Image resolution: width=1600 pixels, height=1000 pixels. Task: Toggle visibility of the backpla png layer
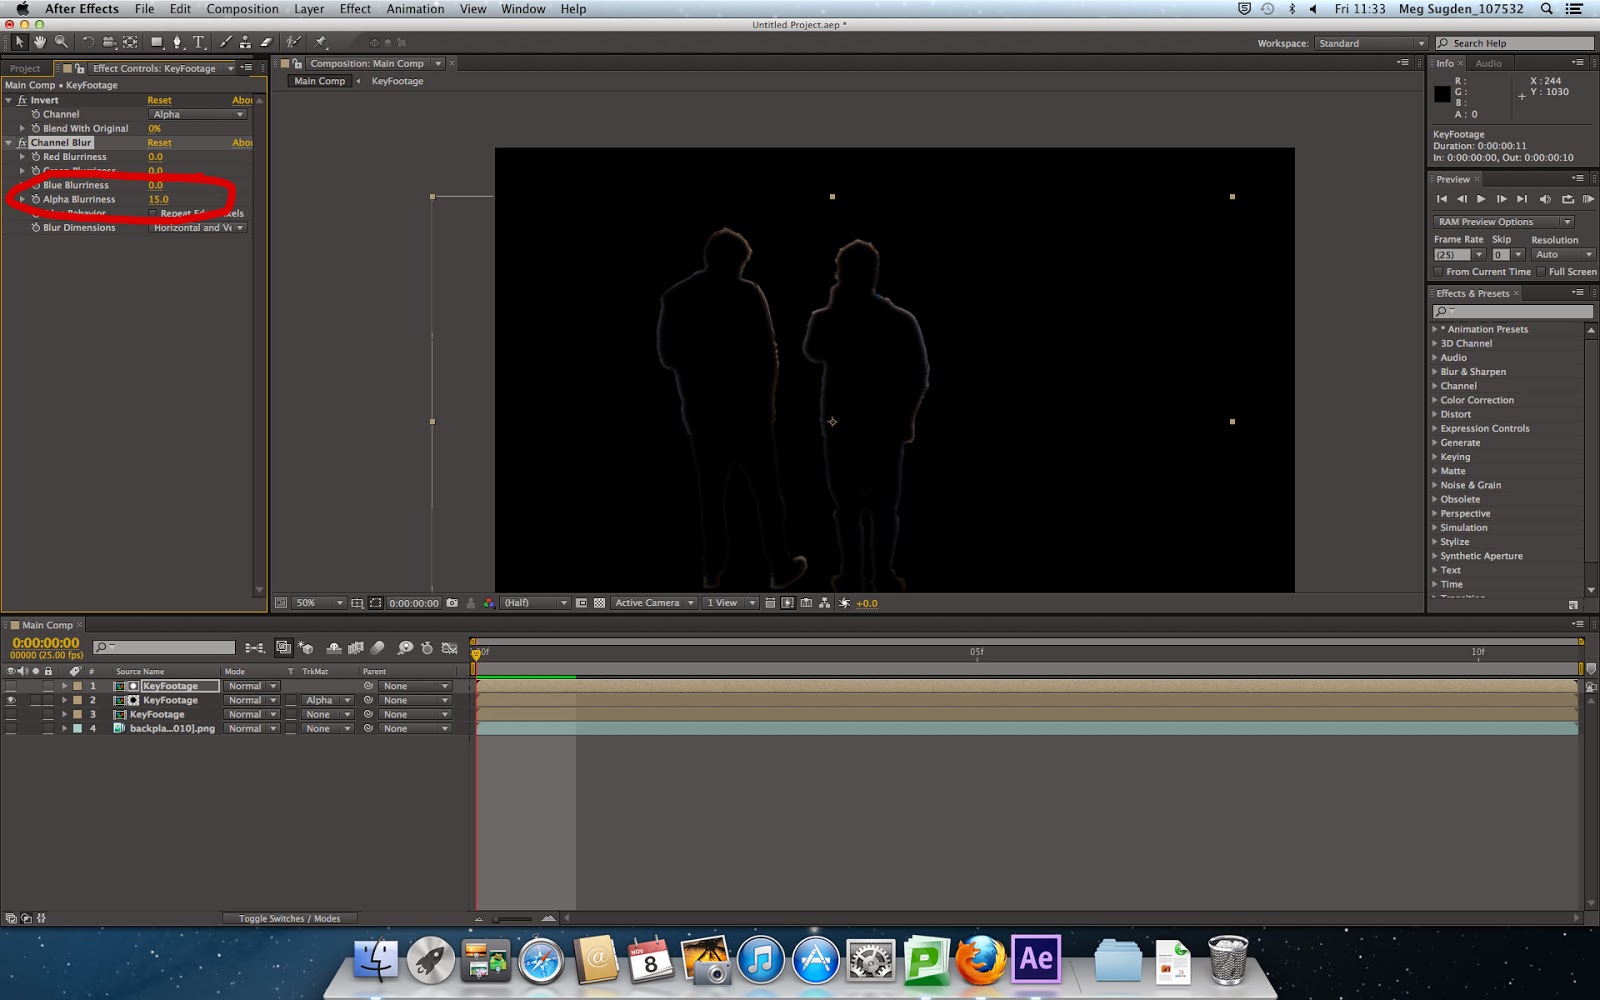(11, 728)
